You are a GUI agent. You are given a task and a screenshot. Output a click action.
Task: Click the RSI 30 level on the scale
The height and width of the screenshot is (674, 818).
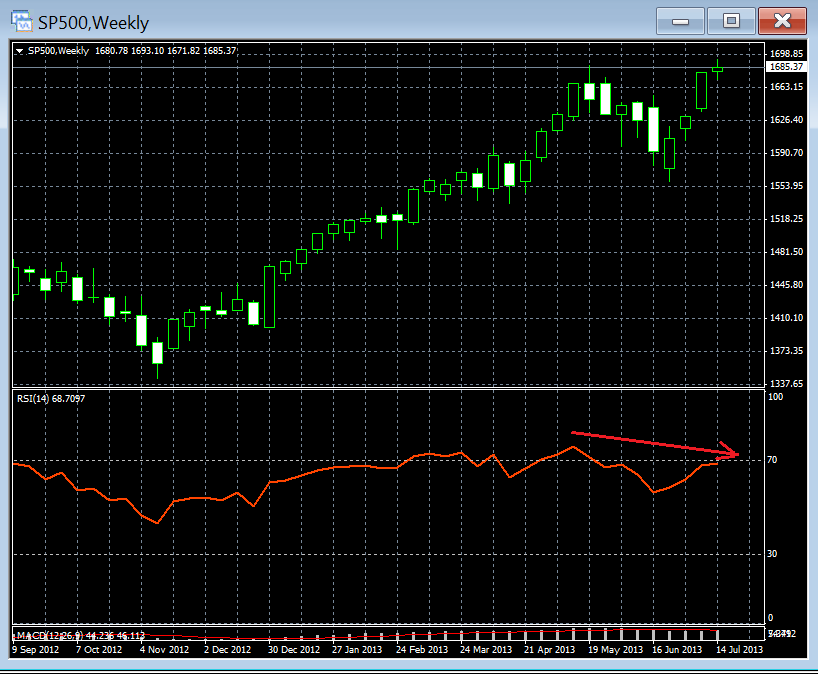pyautogui.click(x=772, y=553)
